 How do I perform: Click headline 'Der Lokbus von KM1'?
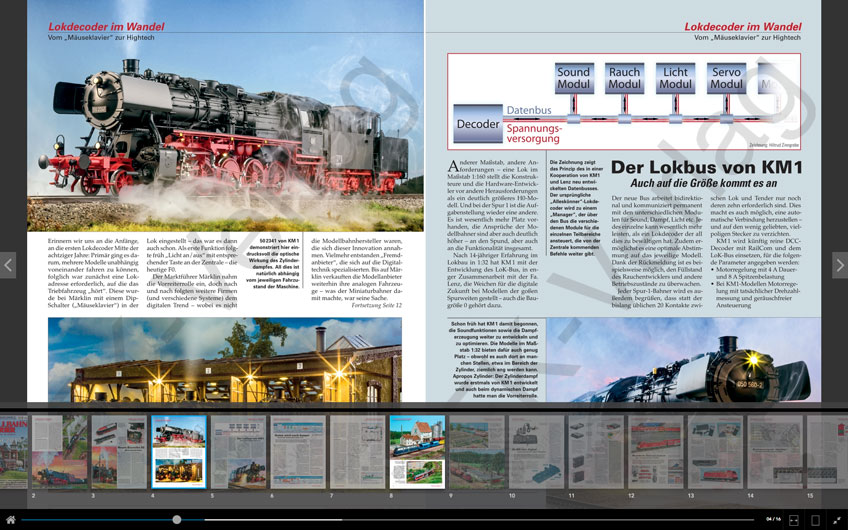coord(706,167)
